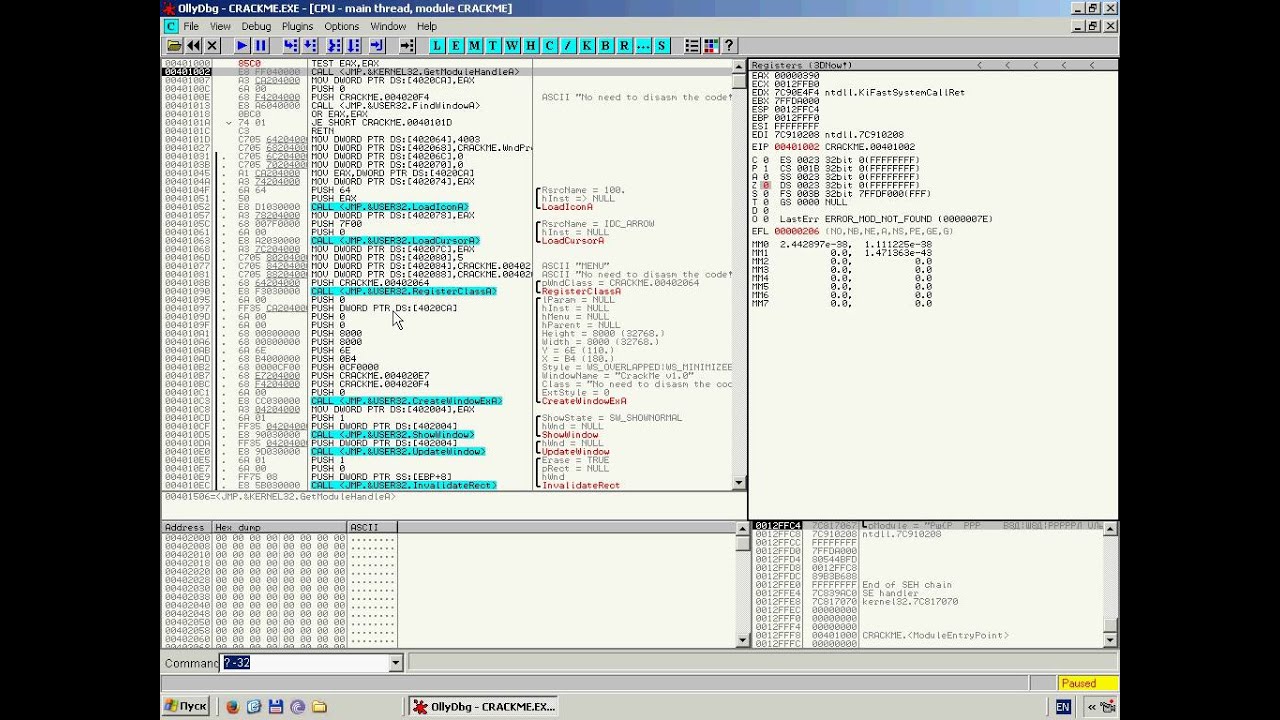This screenshot has height=720, width=1280.
Task: Select the CALL CreateWindowExA instruction line
Action: [406, 401]
